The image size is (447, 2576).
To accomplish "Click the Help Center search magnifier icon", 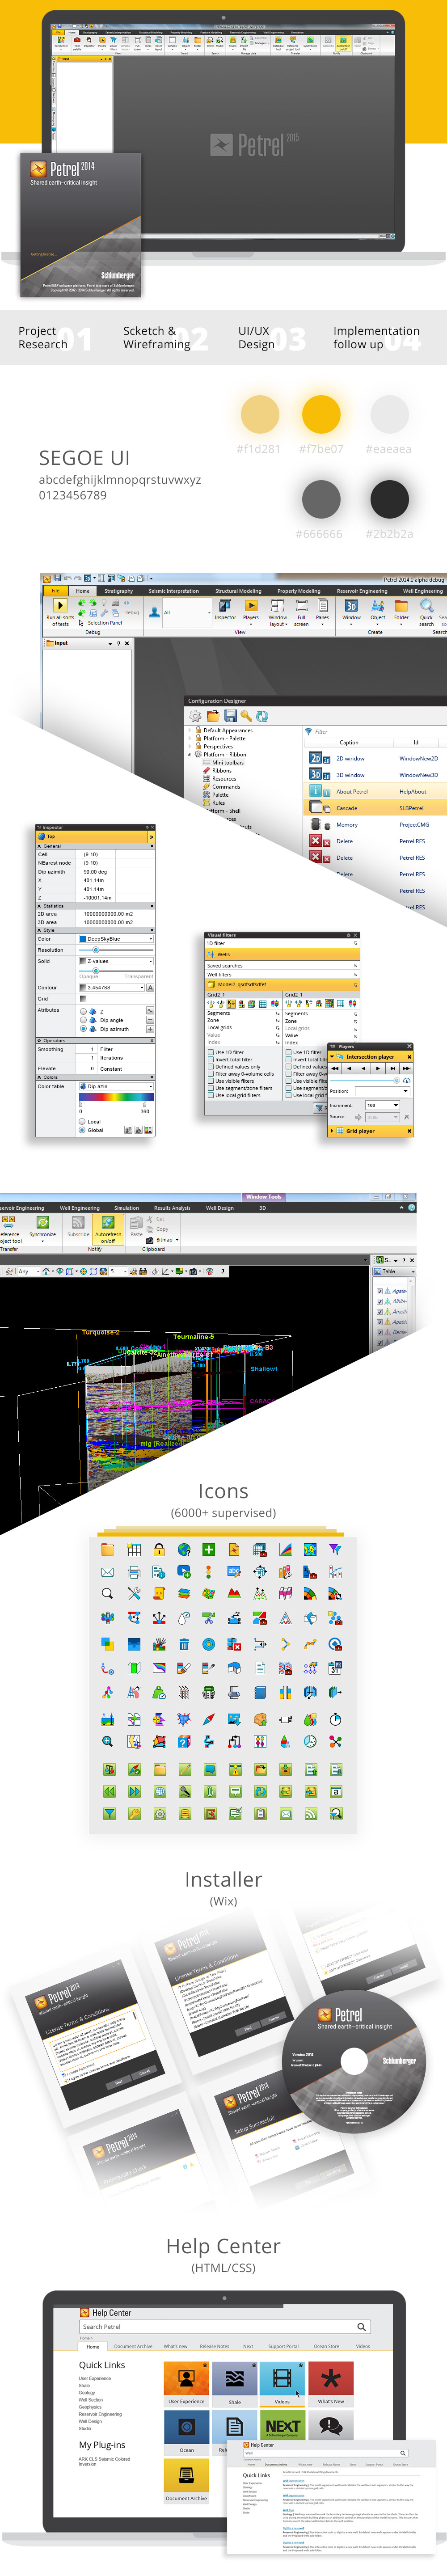I will point(361,2326).
